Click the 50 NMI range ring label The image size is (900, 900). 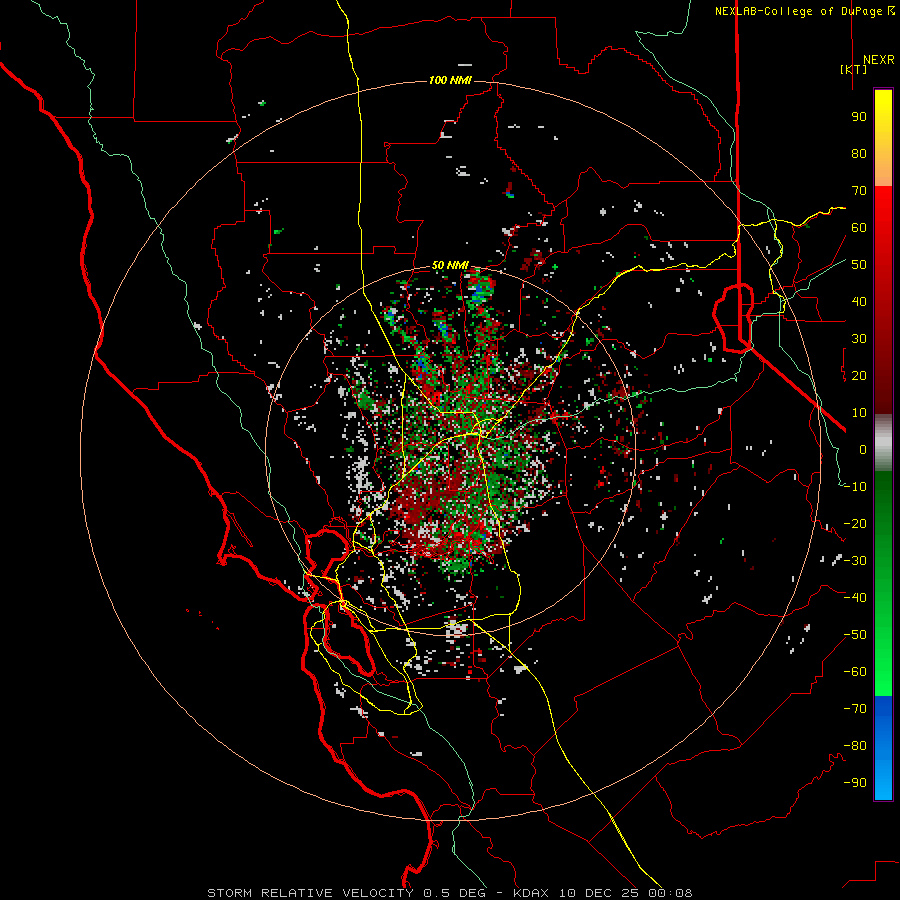[x=450, y=265]
